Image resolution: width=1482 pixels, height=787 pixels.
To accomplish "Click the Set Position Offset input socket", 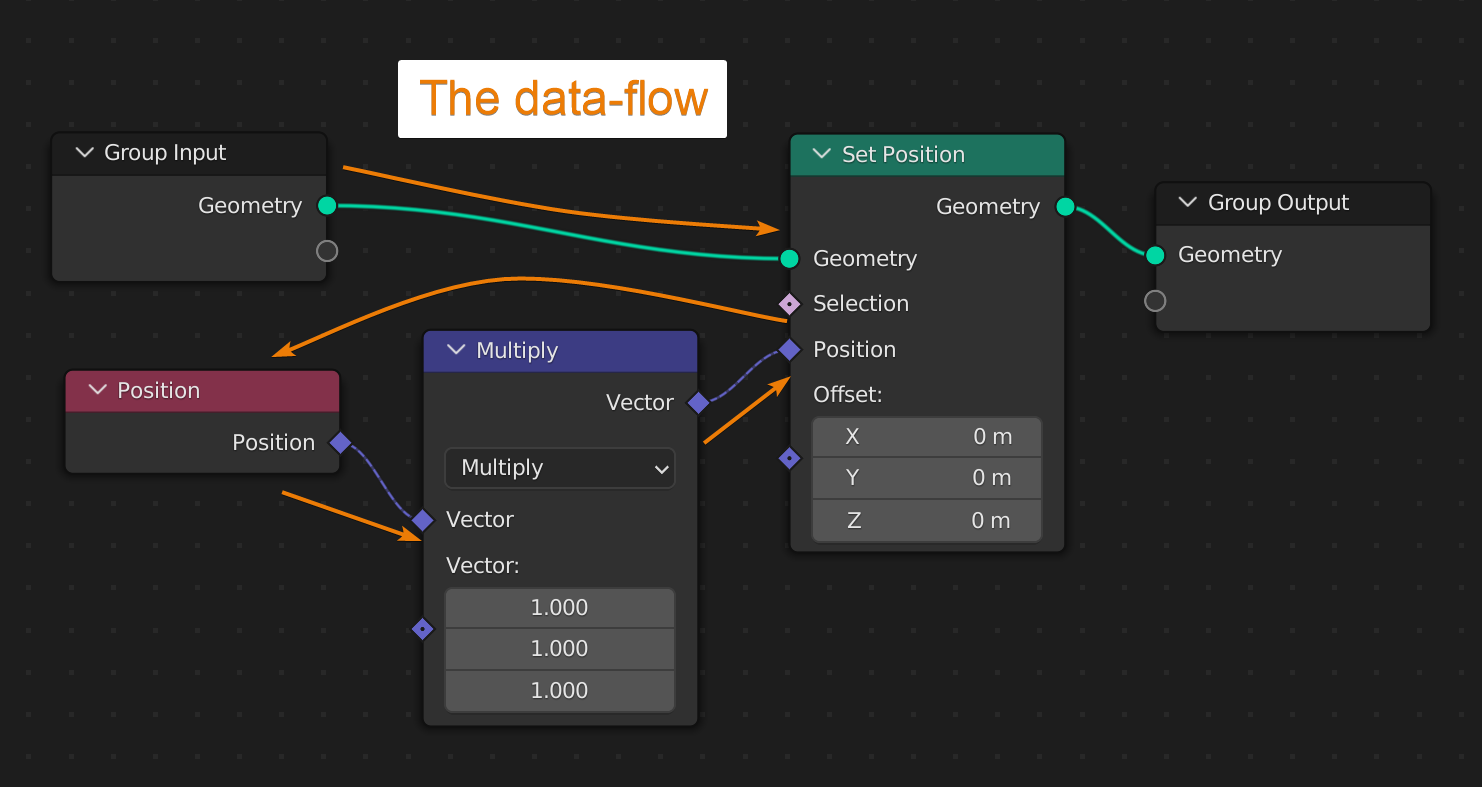I will click(789, 459).
